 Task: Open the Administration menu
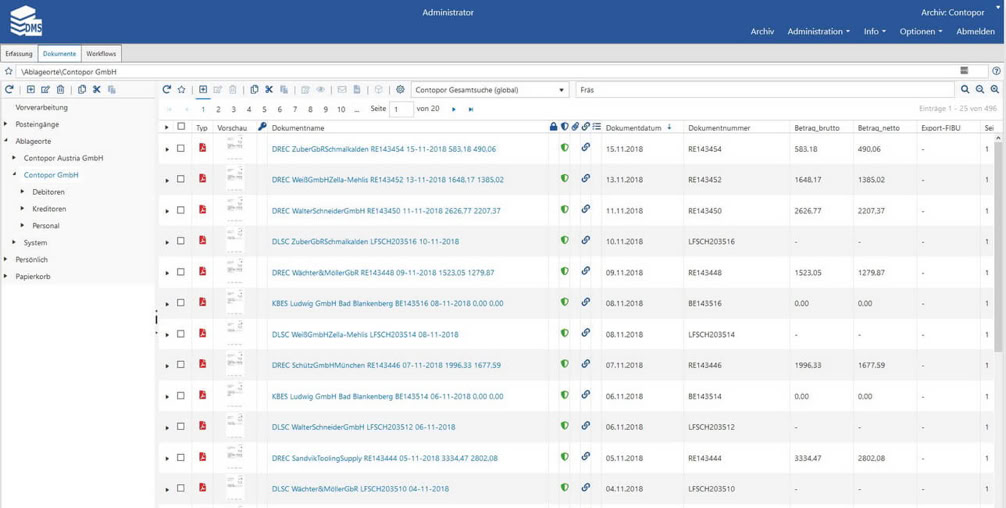(818, 31)
